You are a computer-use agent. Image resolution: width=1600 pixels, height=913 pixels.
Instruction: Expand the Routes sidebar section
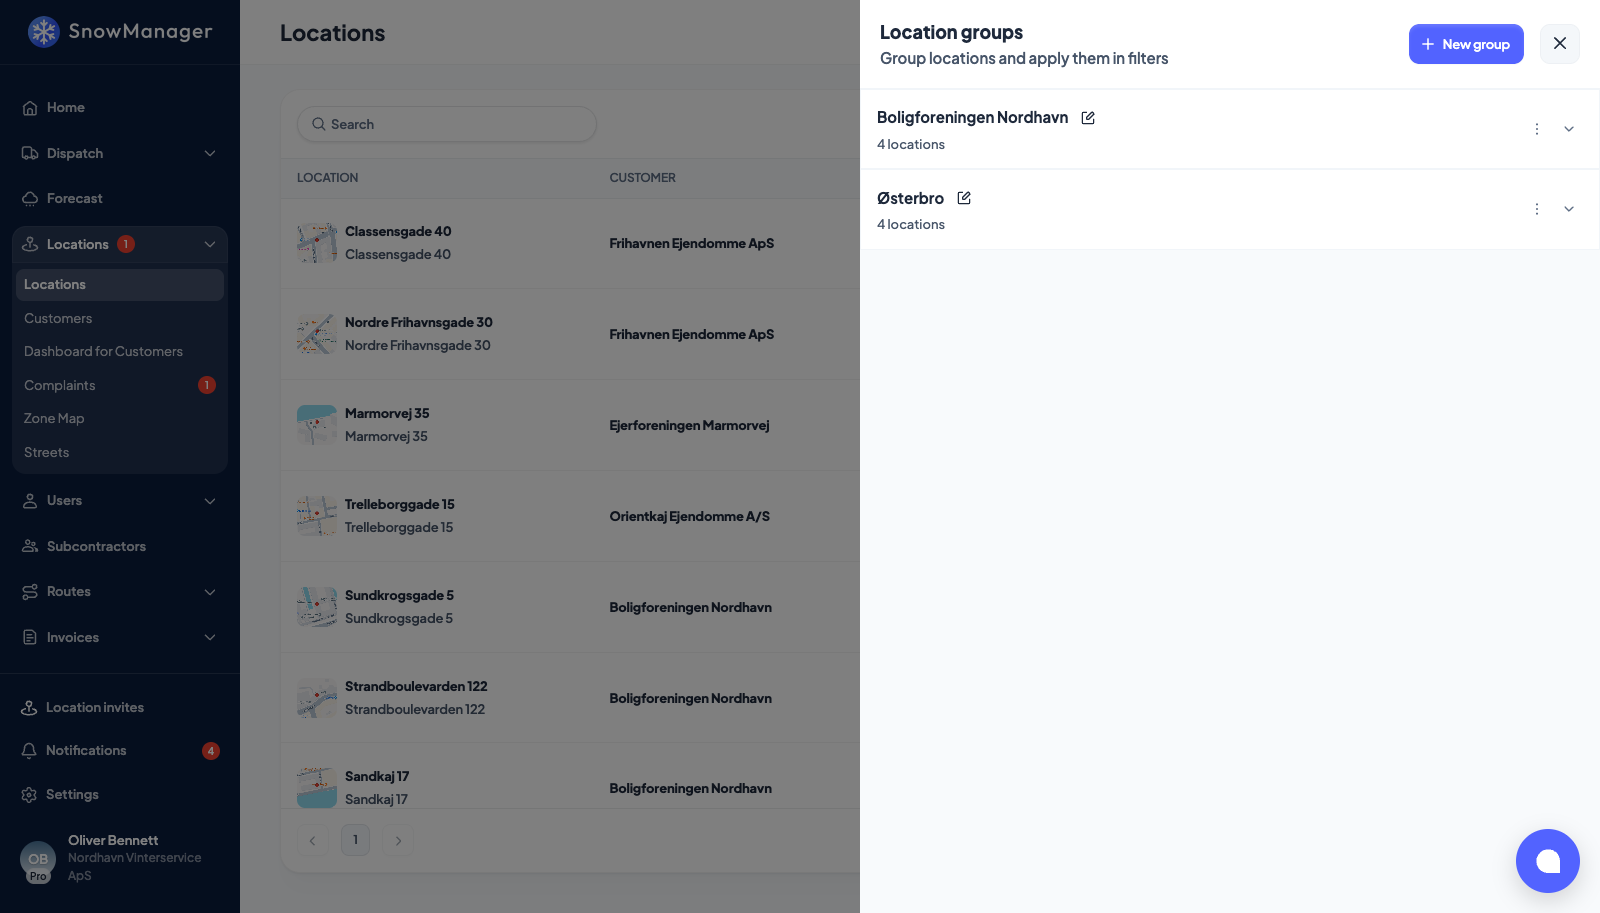click(120, 592)
